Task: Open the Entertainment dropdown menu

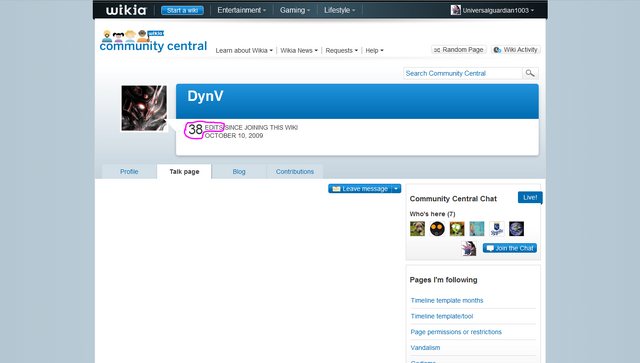Action: (241, 10)
